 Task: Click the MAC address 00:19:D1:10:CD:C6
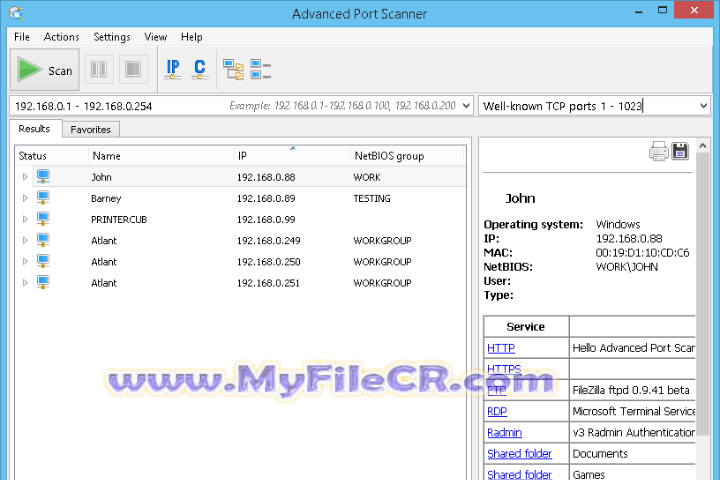(642, 253)
